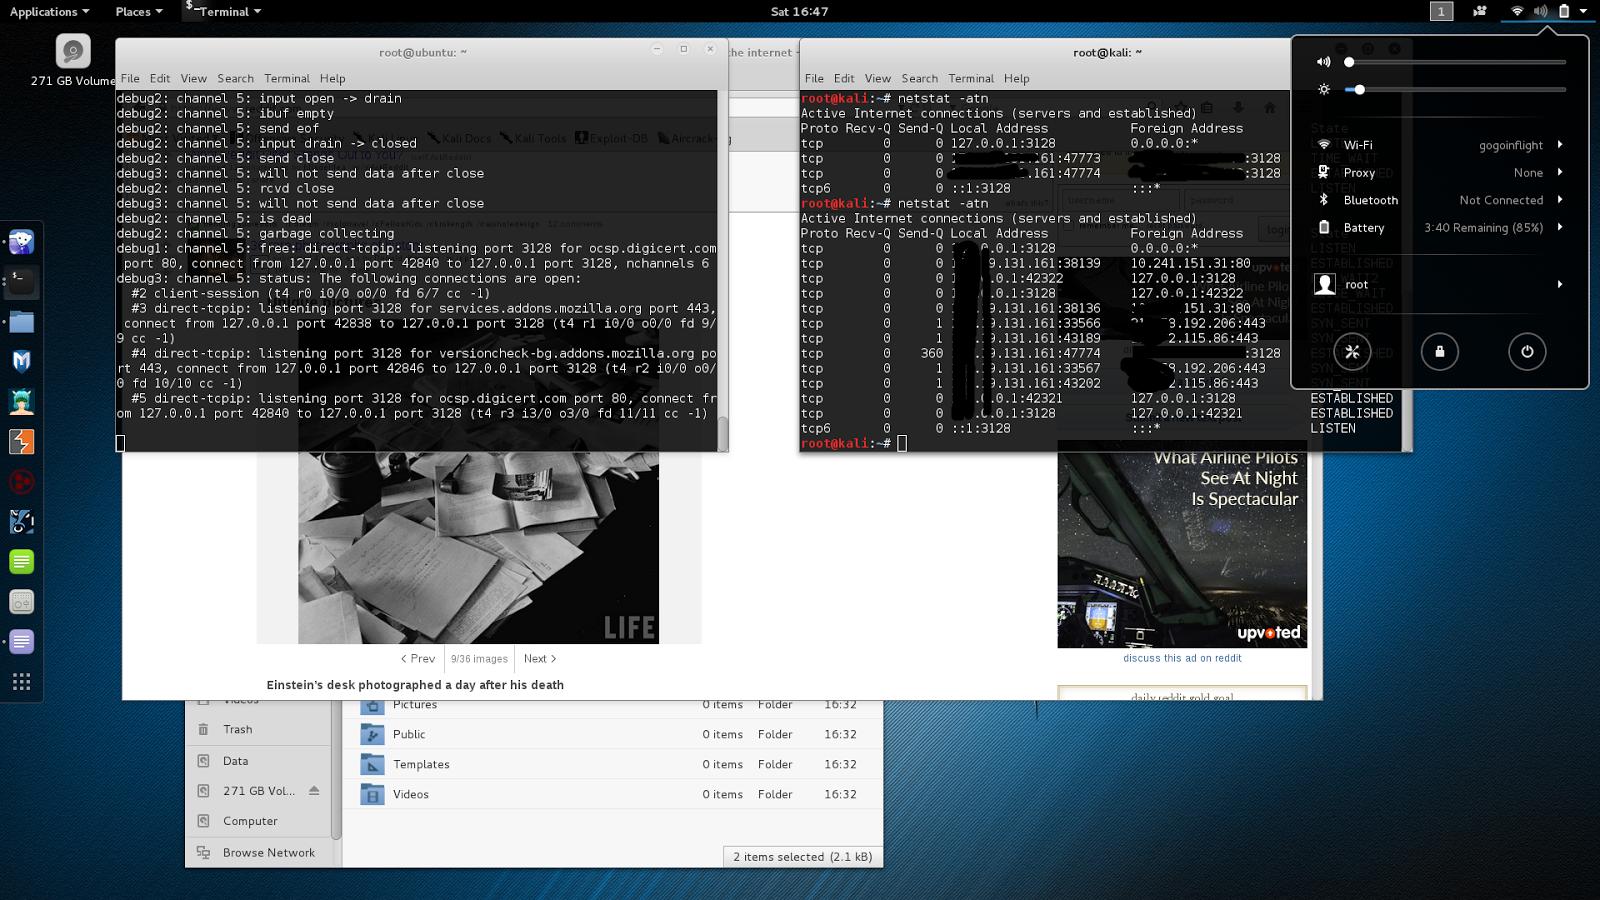This screenshot has width=1600, height=900.
Task: Click the clock Sat 16:47
Action: click(x=799, y=11)
